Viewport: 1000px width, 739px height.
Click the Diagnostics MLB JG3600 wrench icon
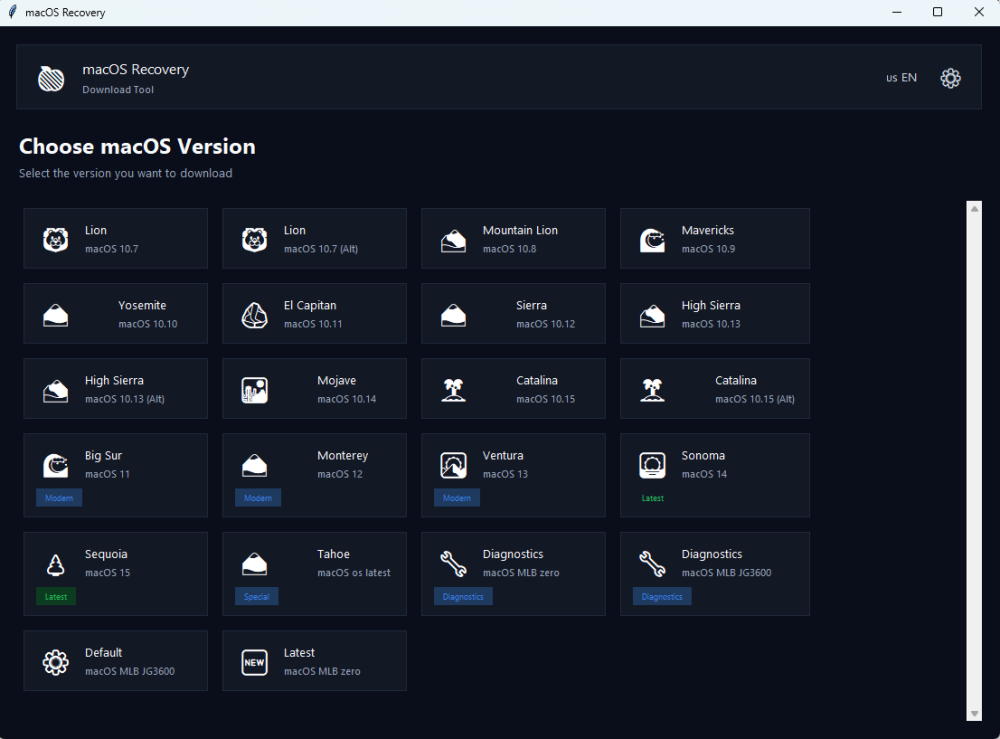coord(652,564)
